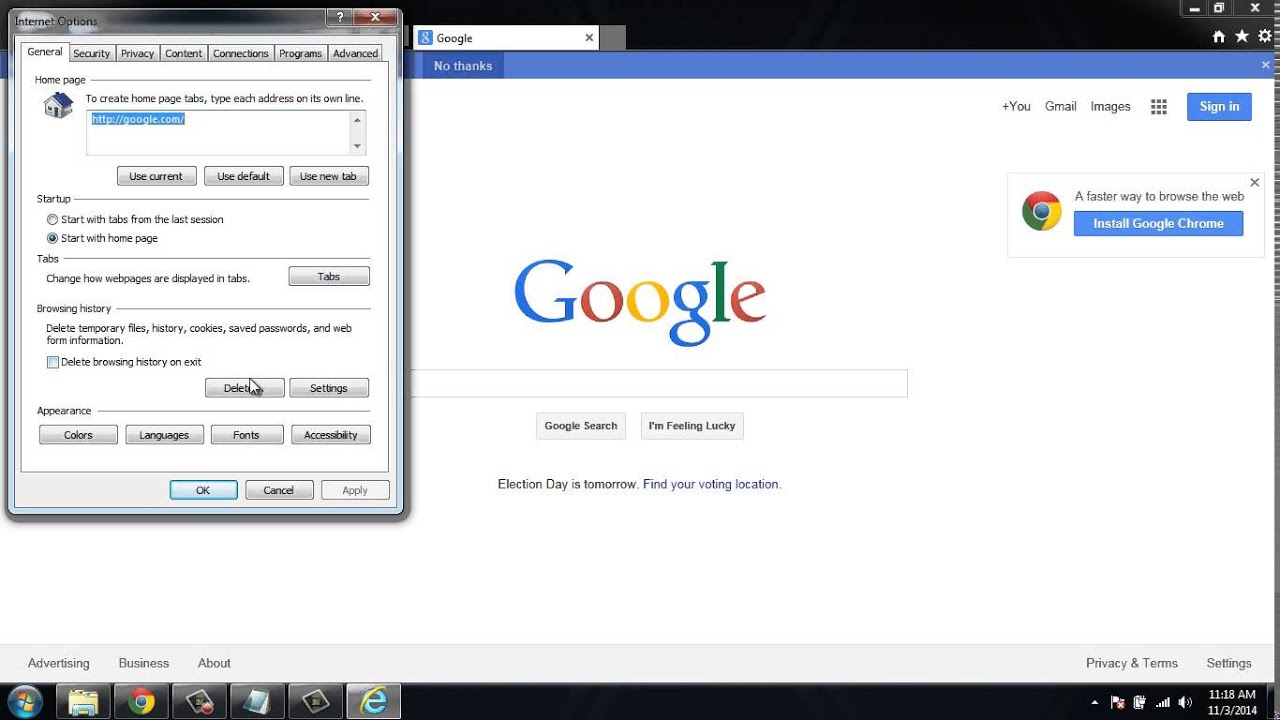Click the network signal tray icon
The height and width of the screenshot is (720, 1280).
coord(1162,702)
